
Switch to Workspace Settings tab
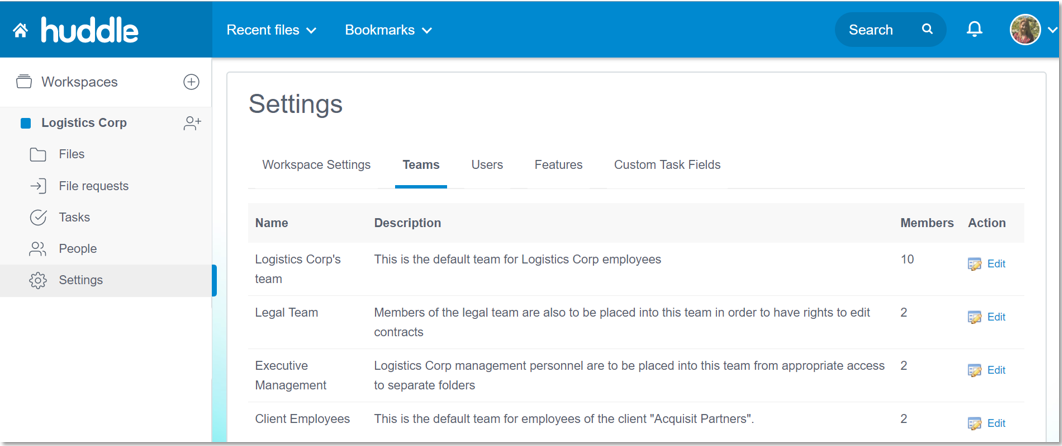pyautogui.click(x=316, y=164)
